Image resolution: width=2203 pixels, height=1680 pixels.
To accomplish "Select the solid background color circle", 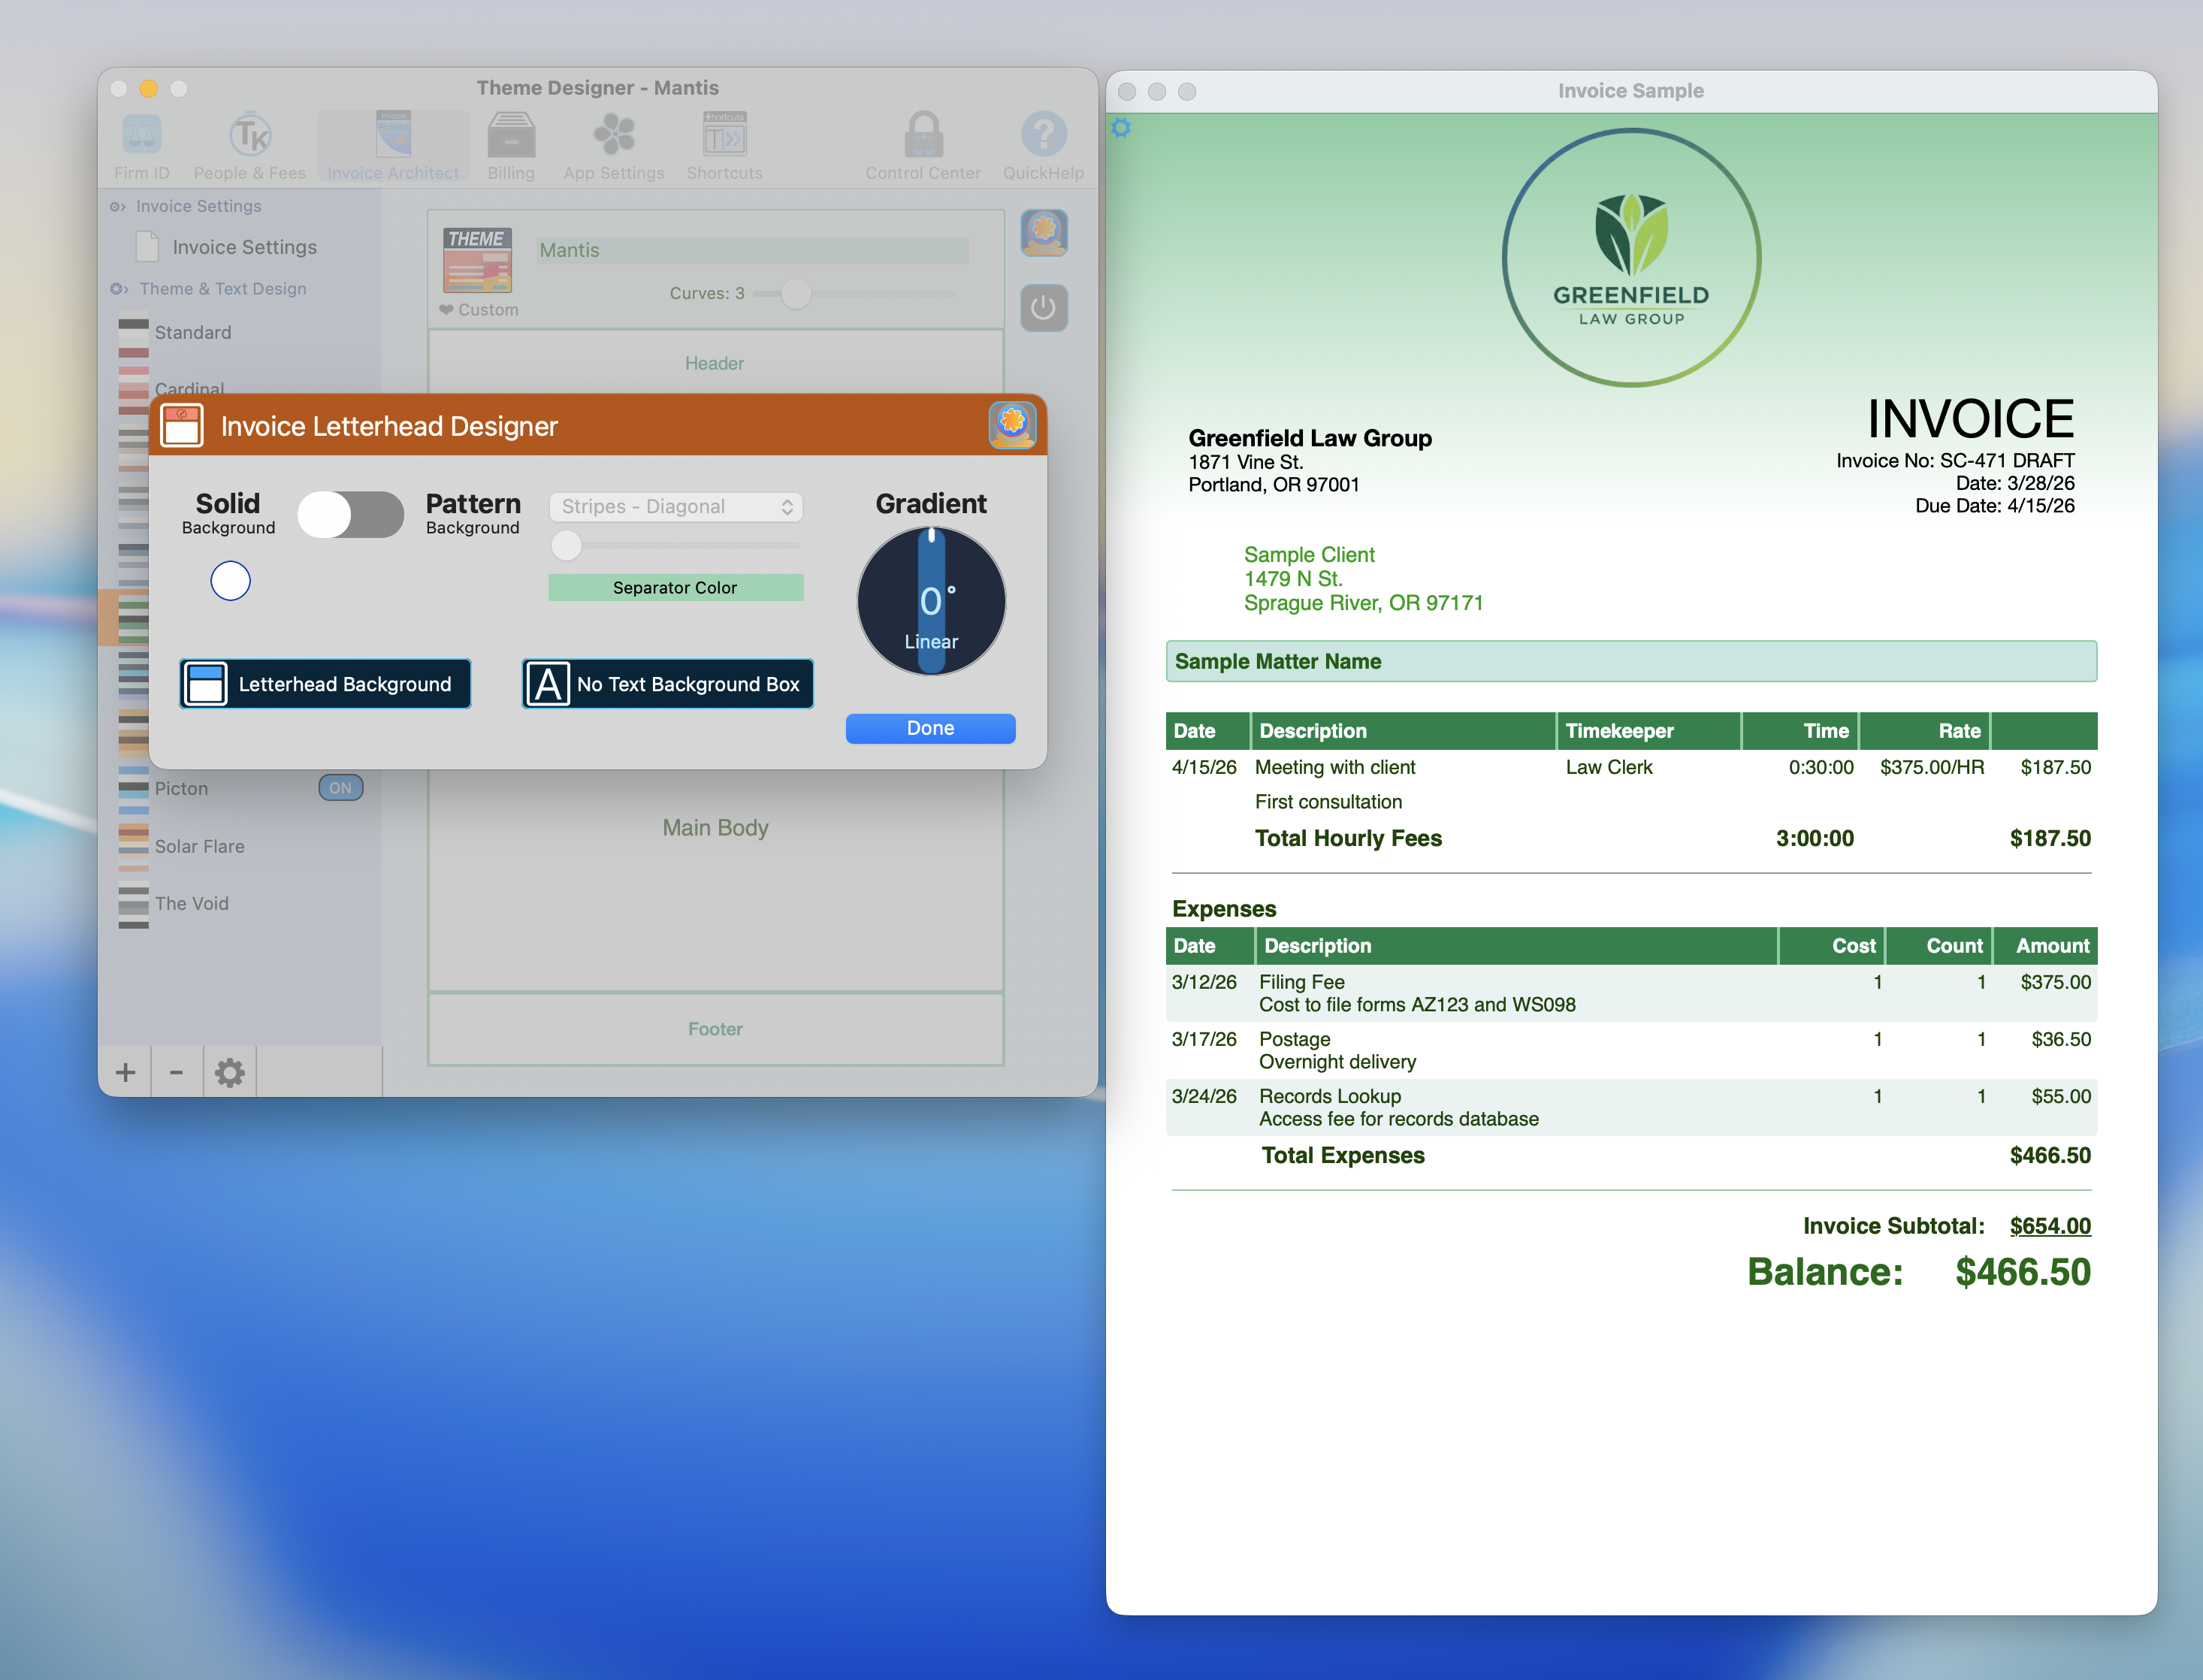I will 230,580.
